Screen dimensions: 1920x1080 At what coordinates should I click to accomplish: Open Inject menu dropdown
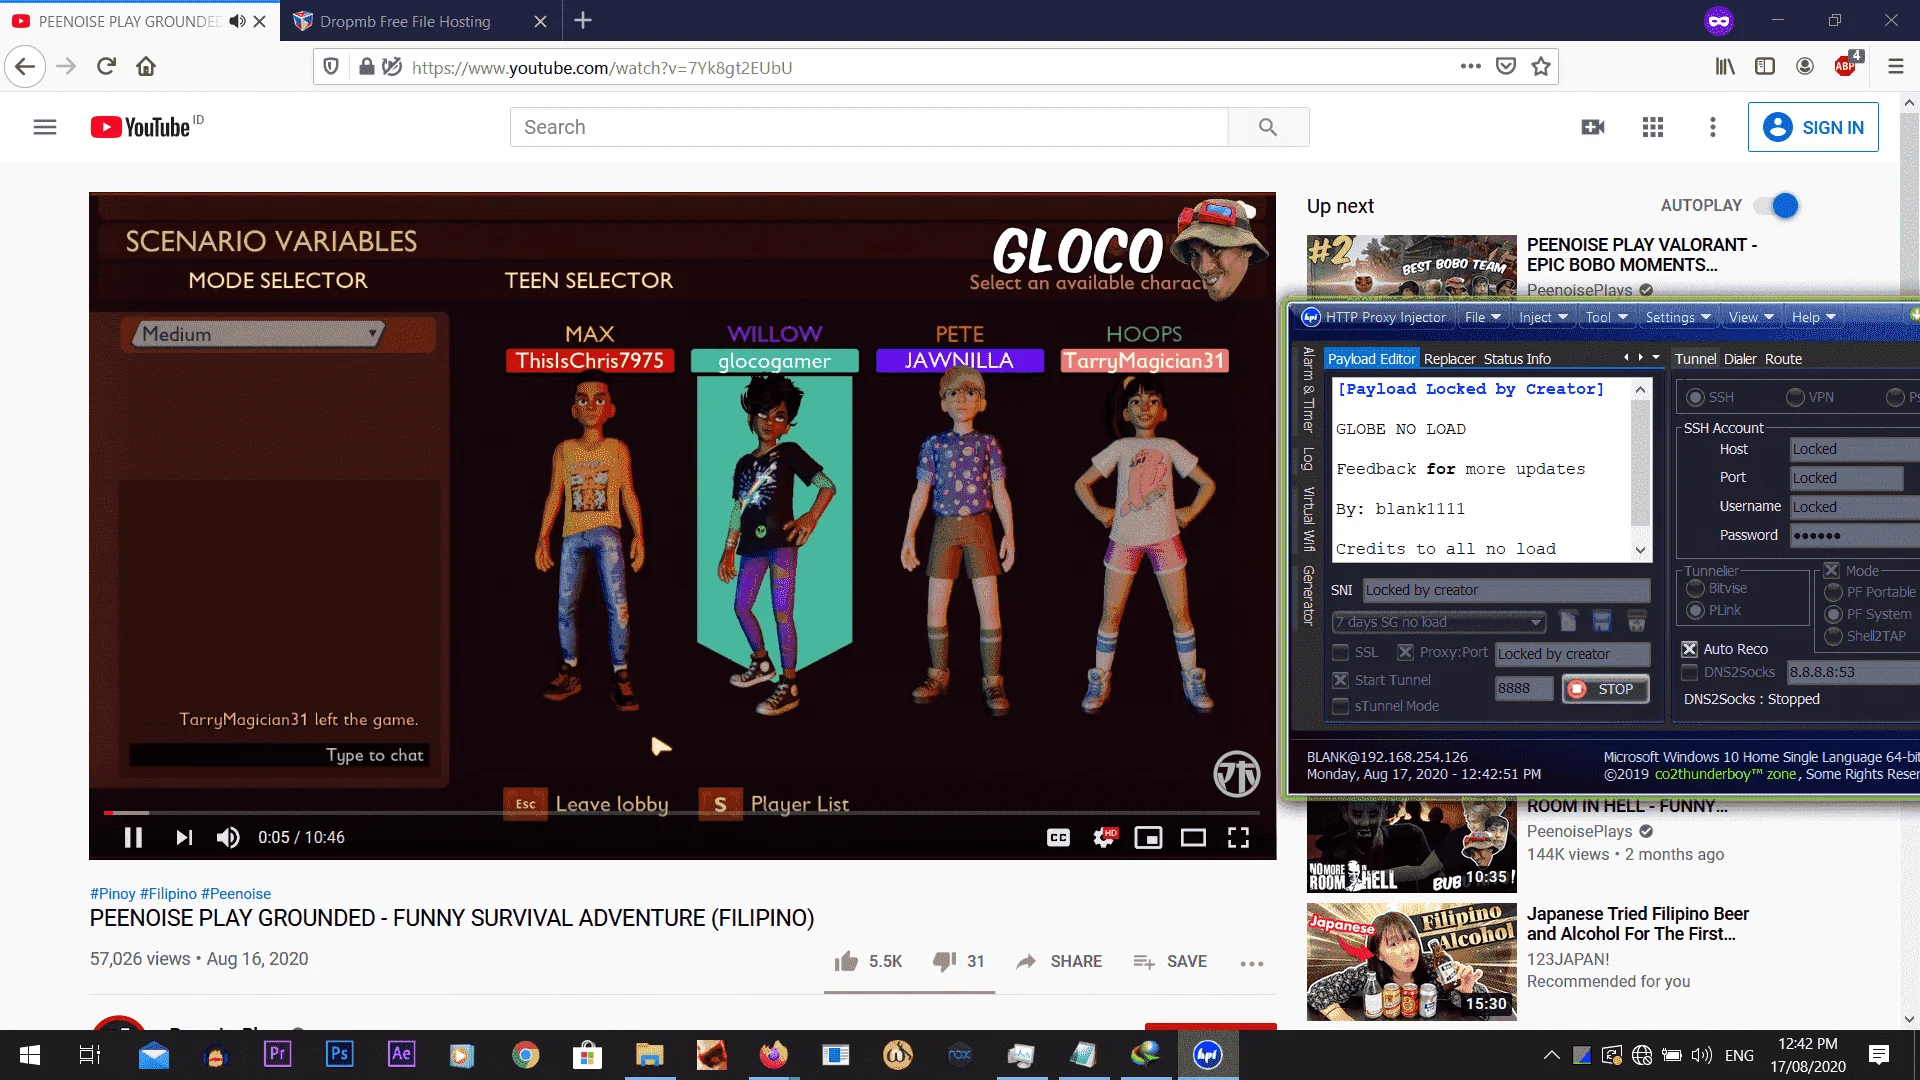[1543, 317]
